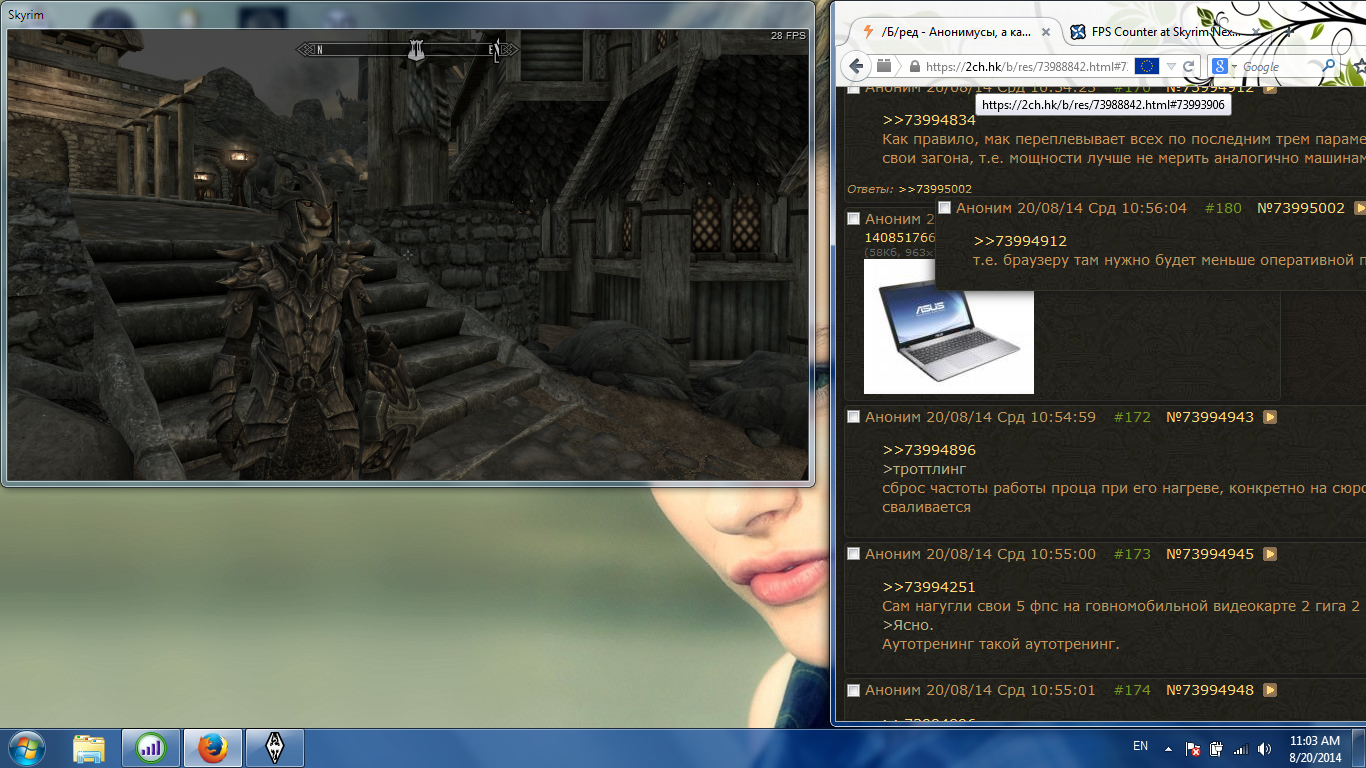Tick the checkbox of post #173
The height and width of the screenshot is (768, 1366).
coord(853,554)
